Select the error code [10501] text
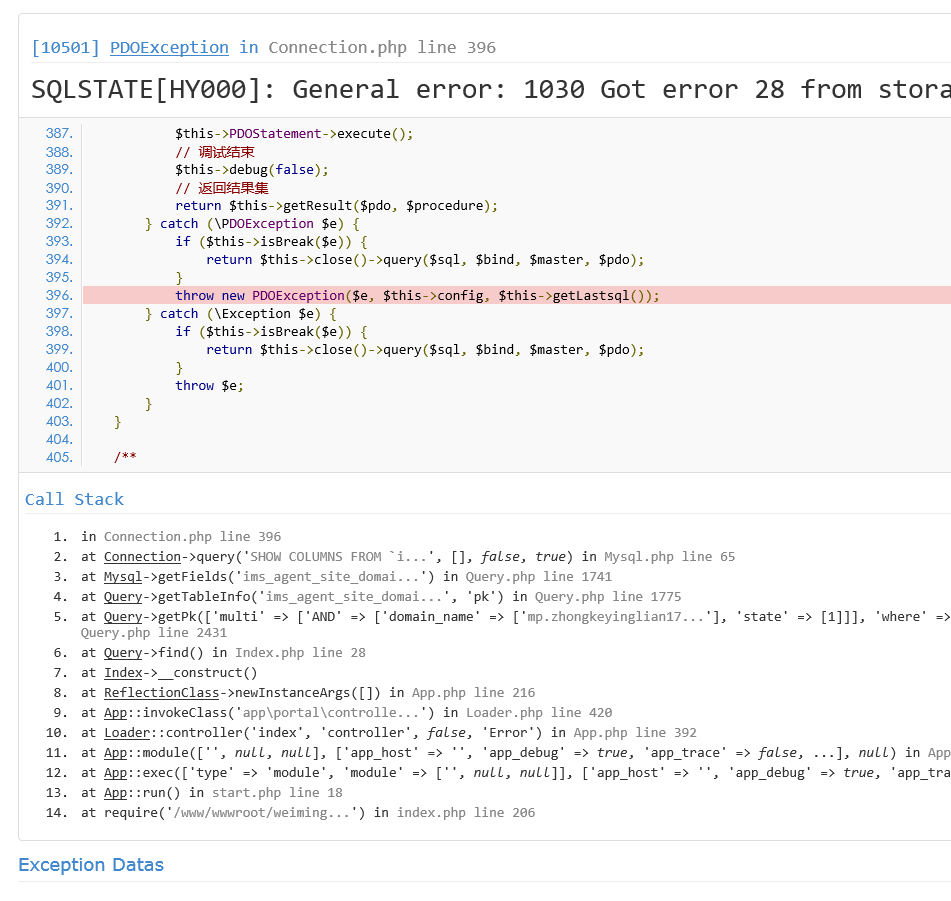Viewport: 951px width, 901px height. click(66, 47)
